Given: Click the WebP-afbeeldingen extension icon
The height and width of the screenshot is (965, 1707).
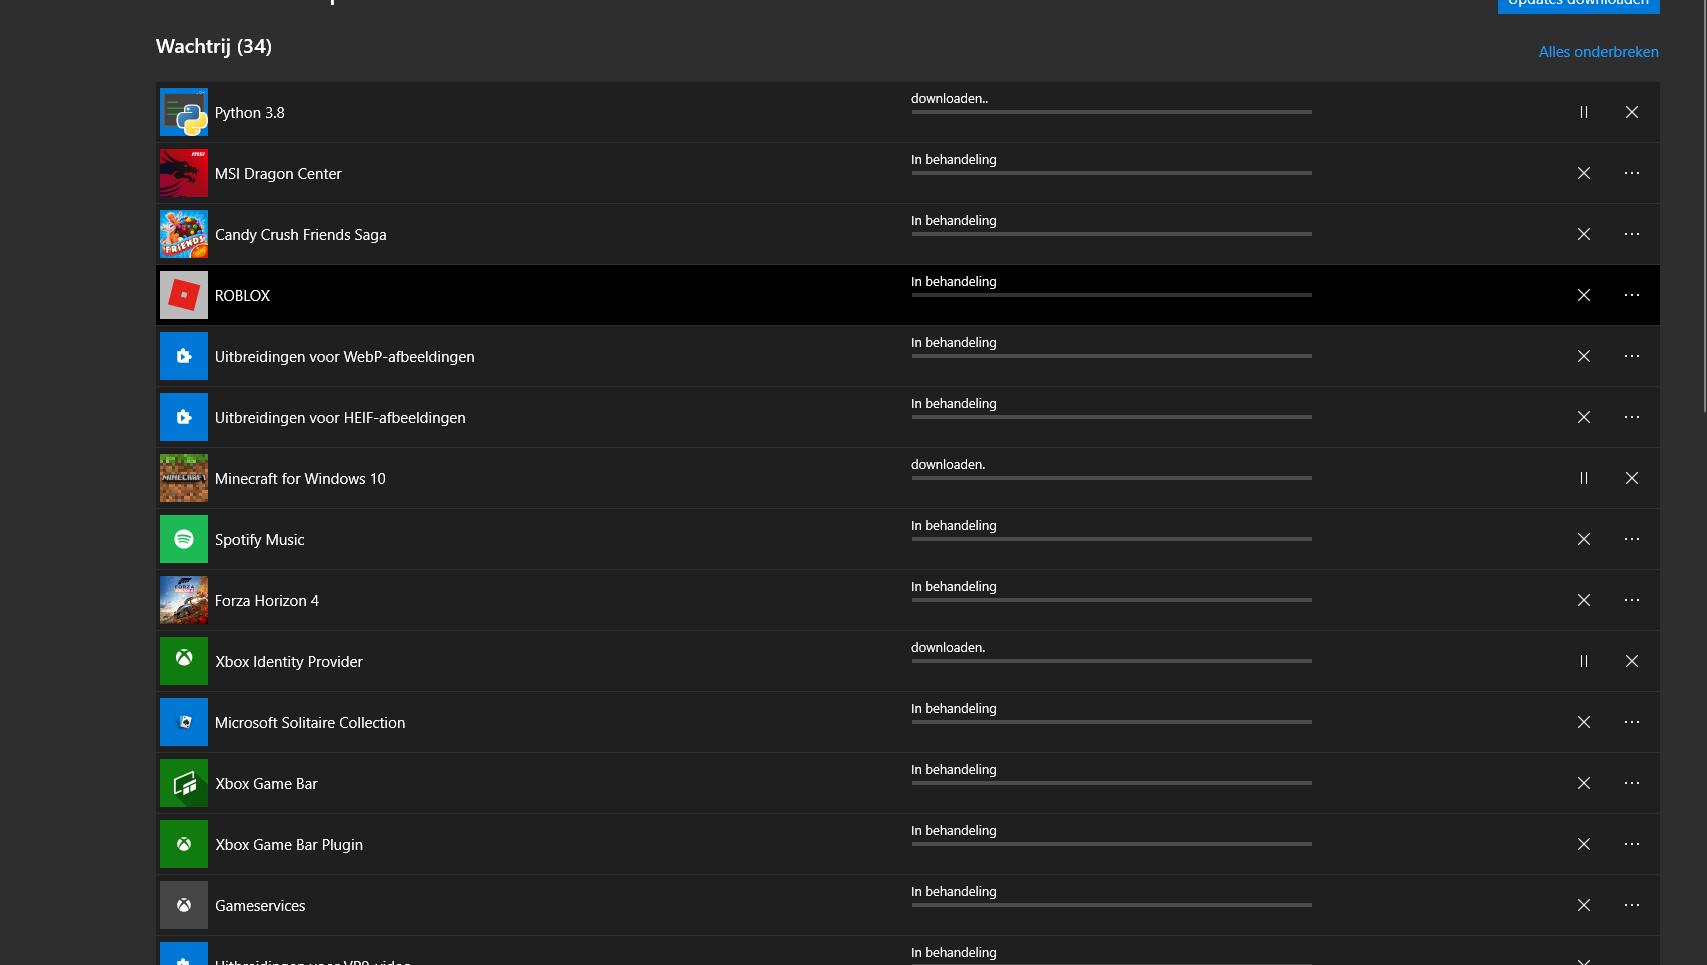Looking at the screenshot, I should [x=184, y=356].
